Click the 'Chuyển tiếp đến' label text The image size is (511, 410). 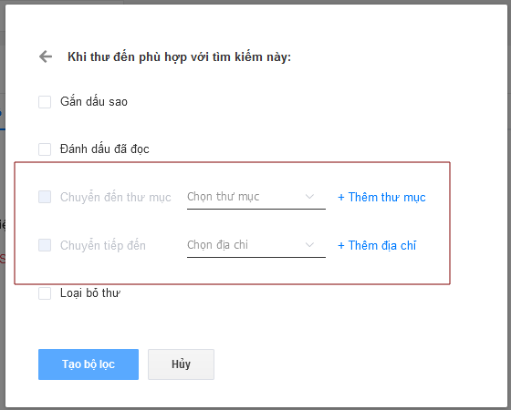pos(103,245)
